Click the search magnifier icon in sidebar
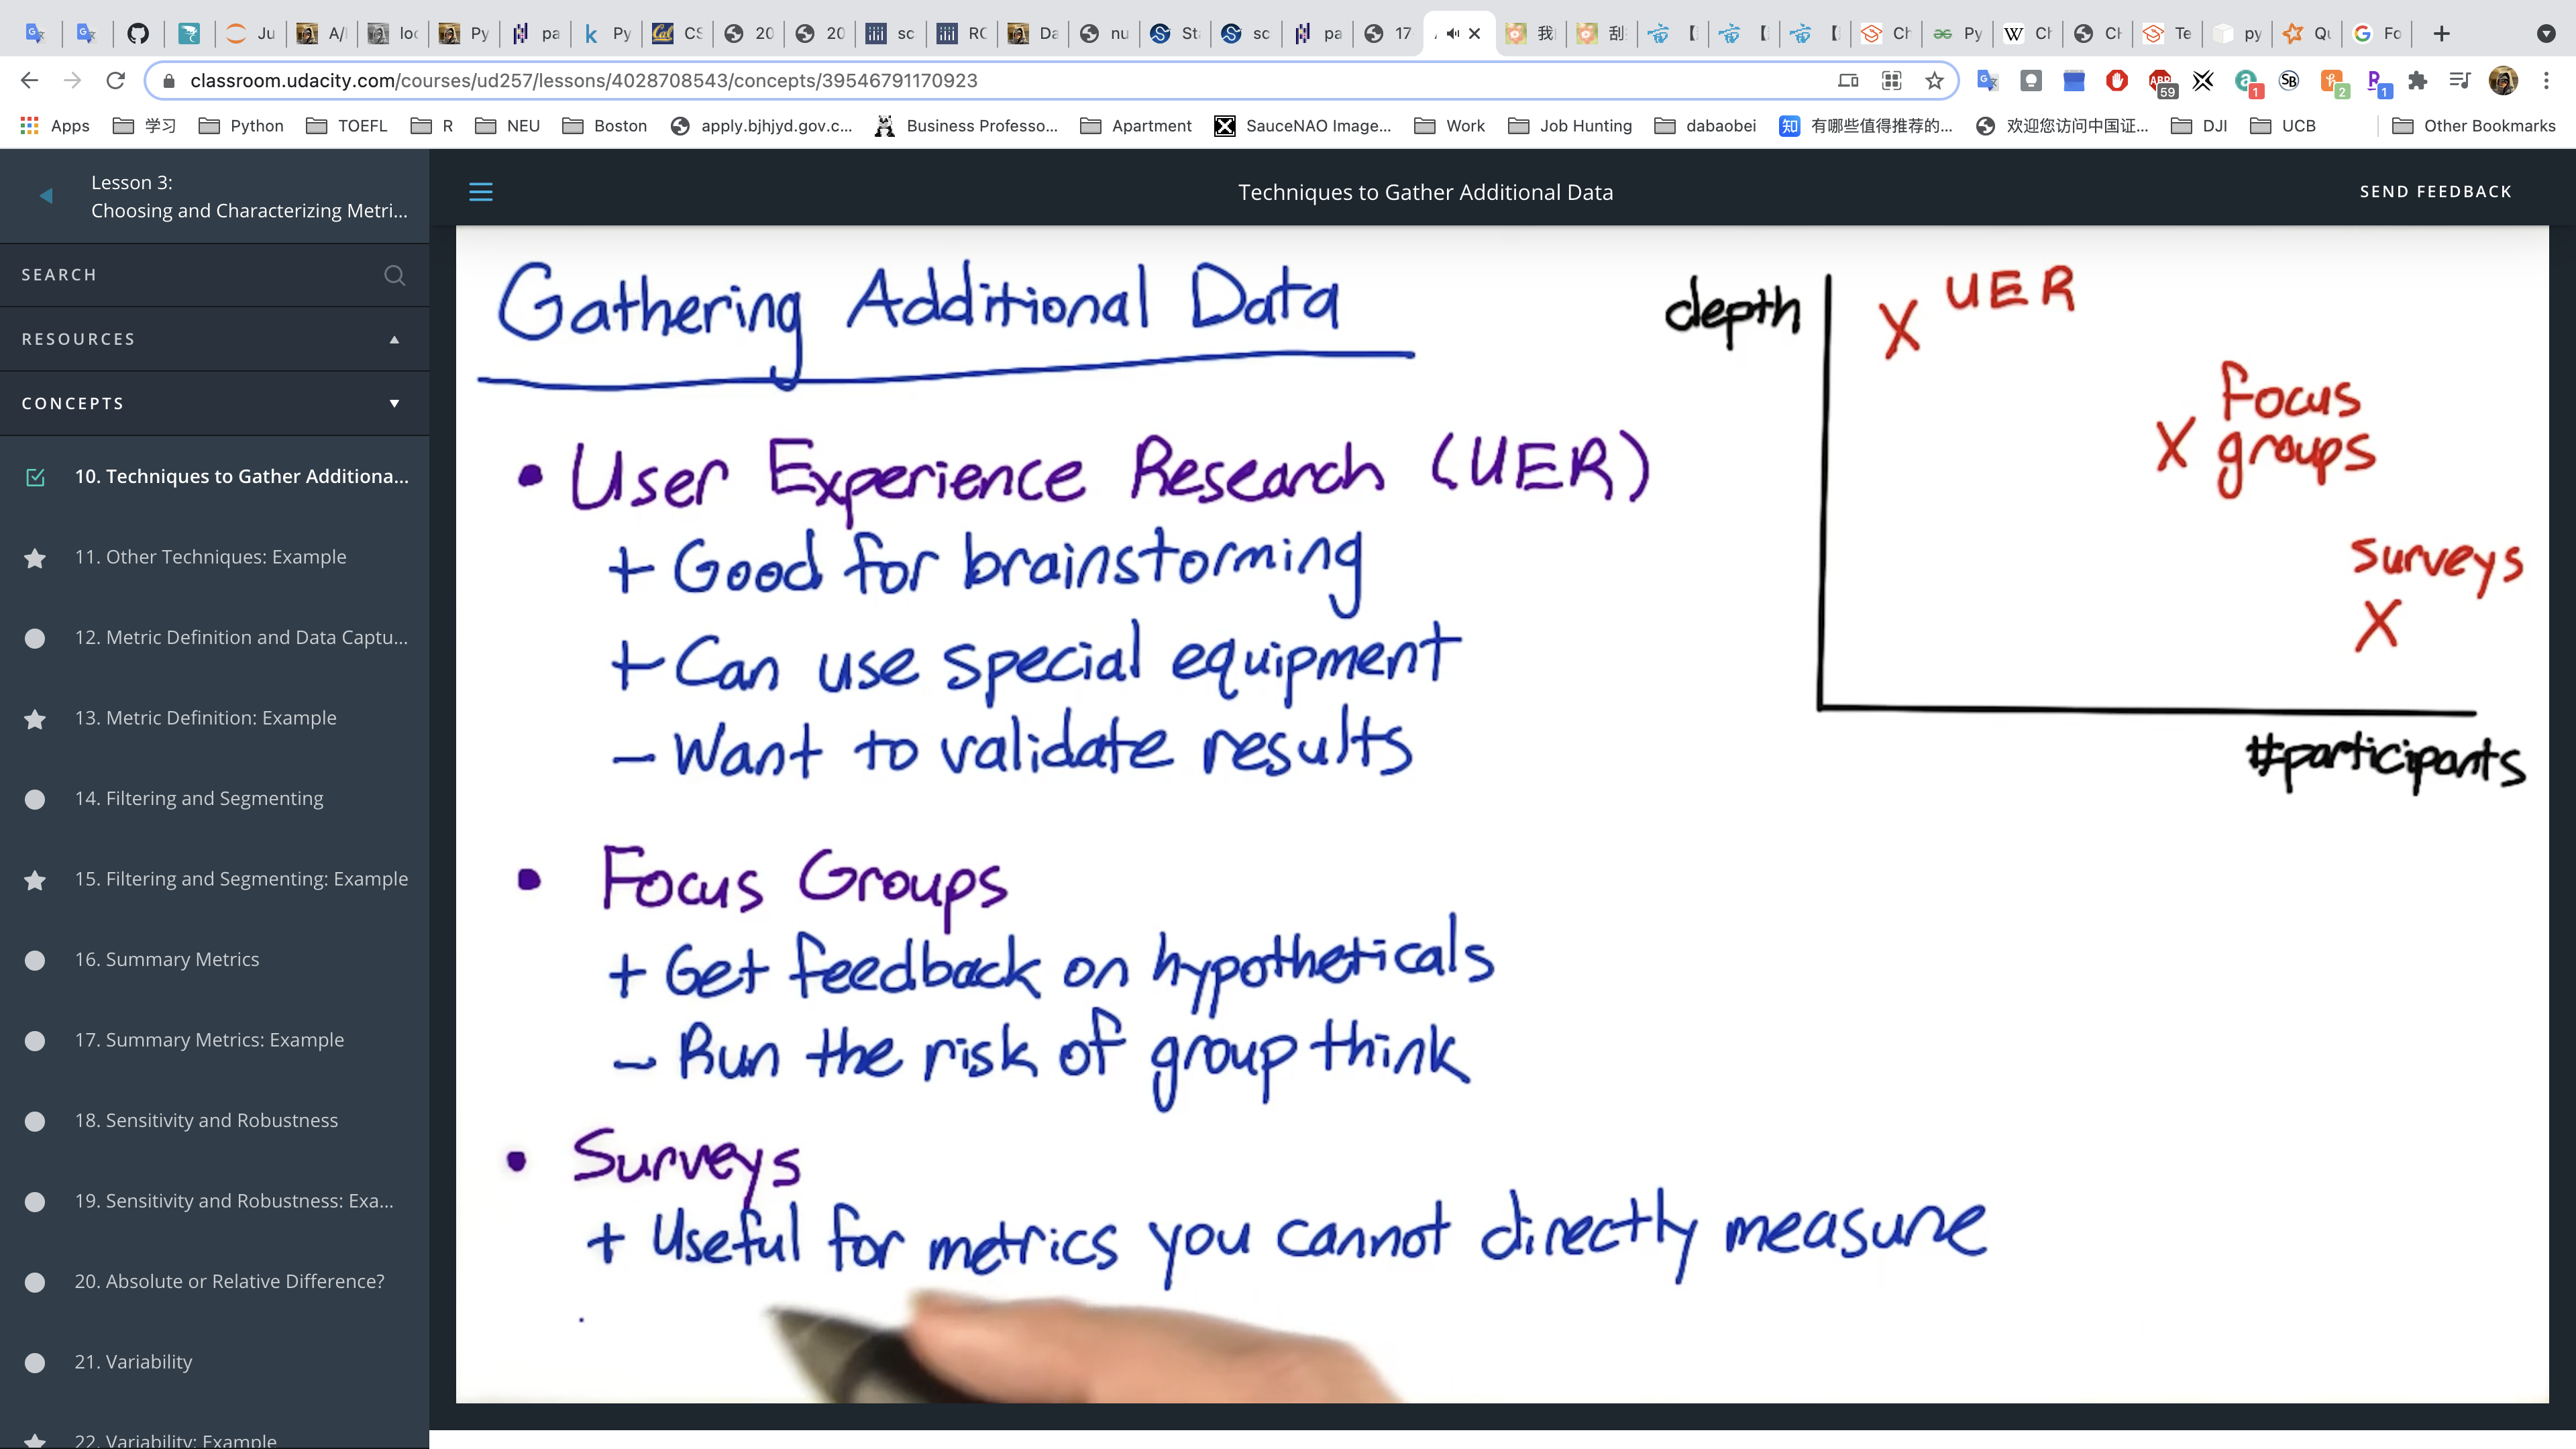 point(394,275)
